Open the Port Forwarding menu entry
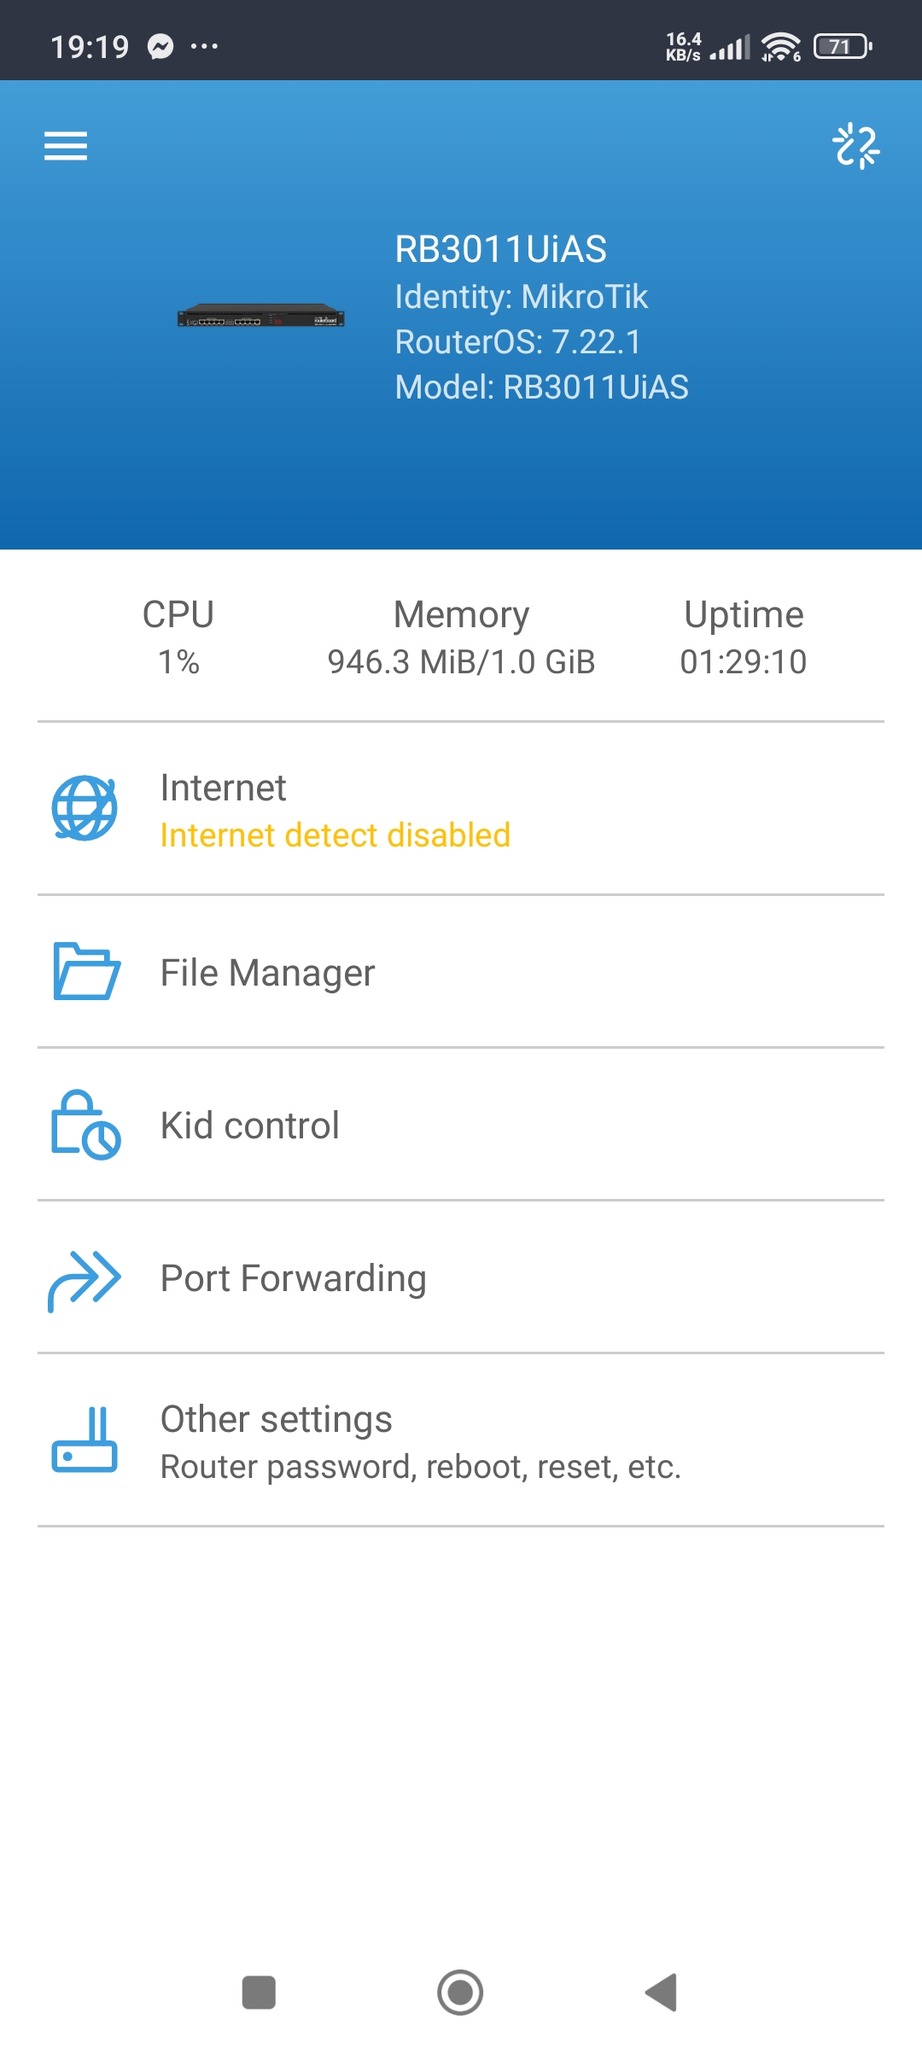 293,1279
